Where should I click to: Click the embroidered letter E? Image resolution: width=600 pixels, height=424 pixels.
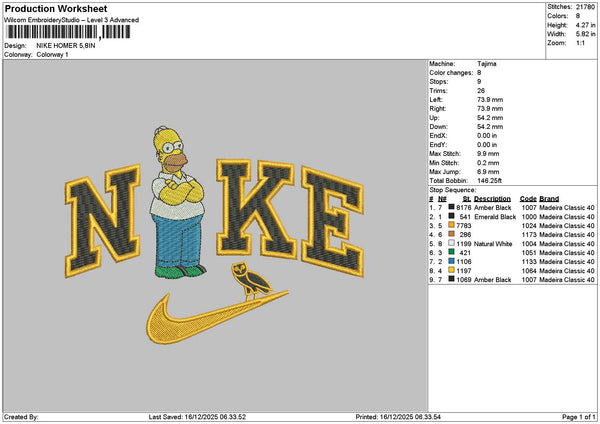pyautogui.click(x=332, y=221)
